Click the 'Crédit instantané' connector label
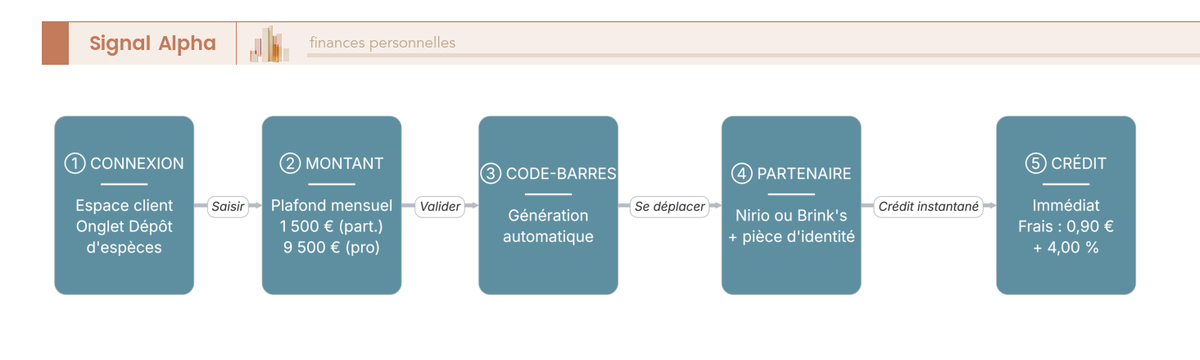This screenshot has height=360, width=1200. (929, 207)
